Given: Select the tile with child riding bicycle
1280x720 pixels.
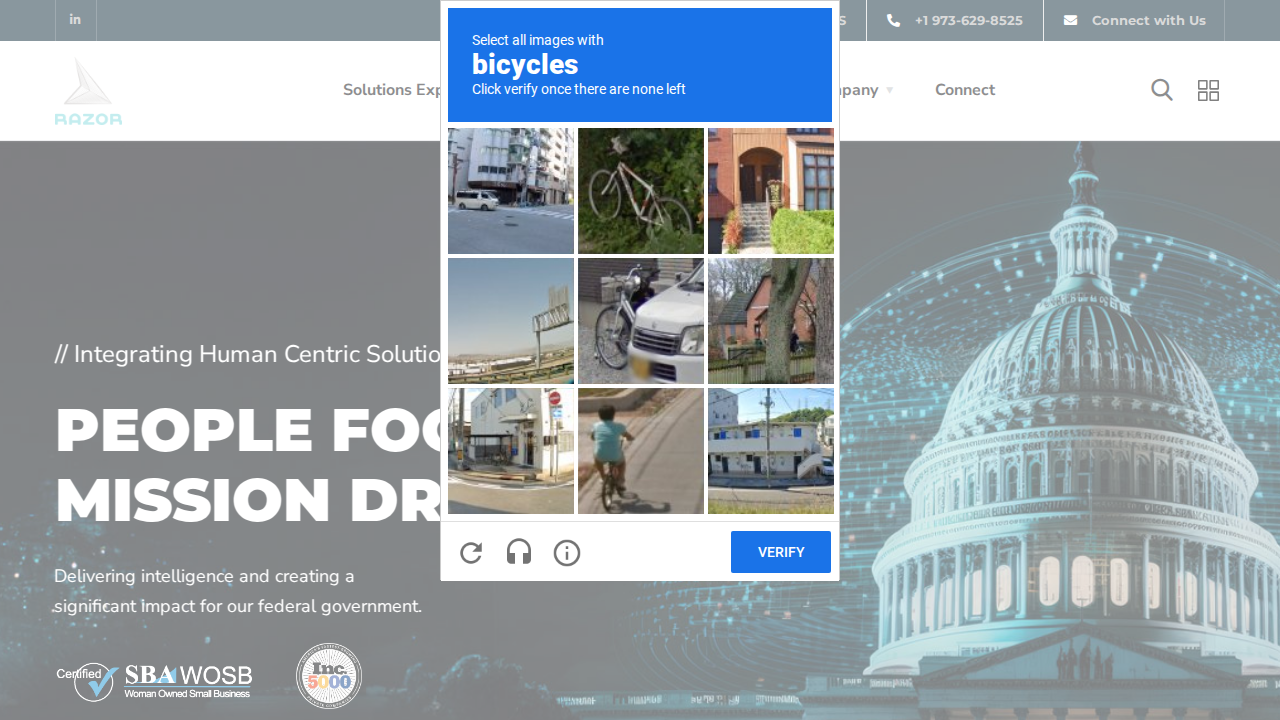Looking at the screenshot, I should click(641, 451).
